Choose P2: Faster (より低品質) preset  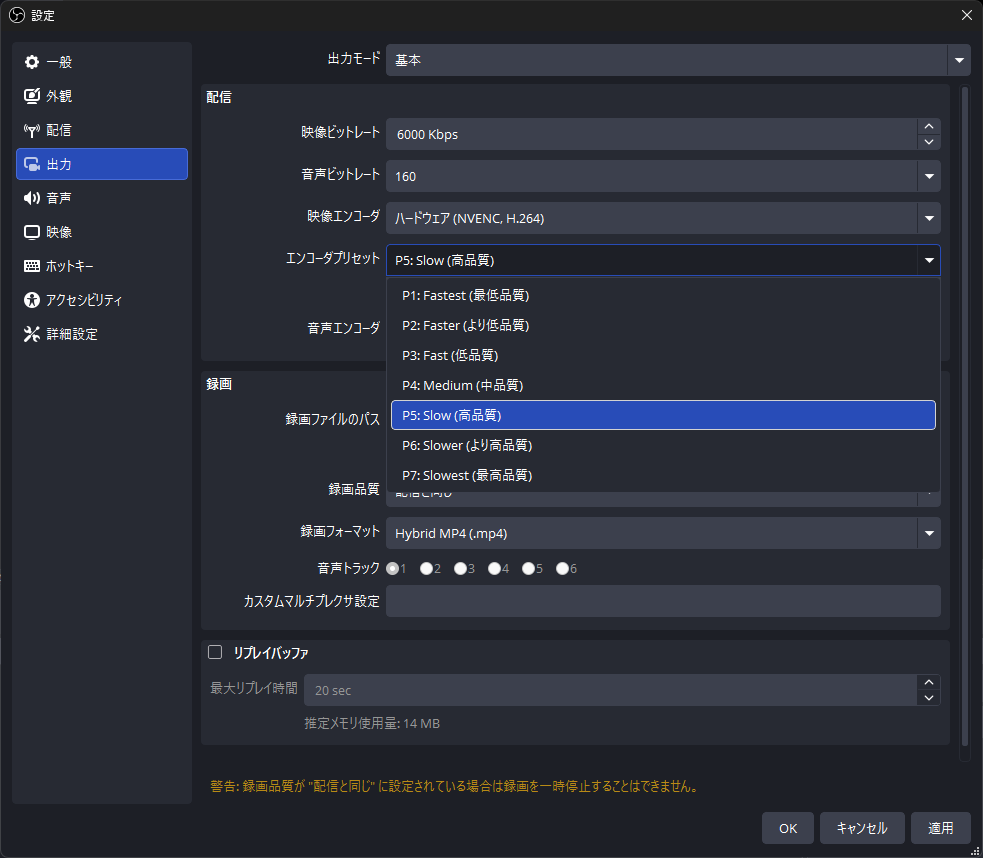tap(663, 325)
